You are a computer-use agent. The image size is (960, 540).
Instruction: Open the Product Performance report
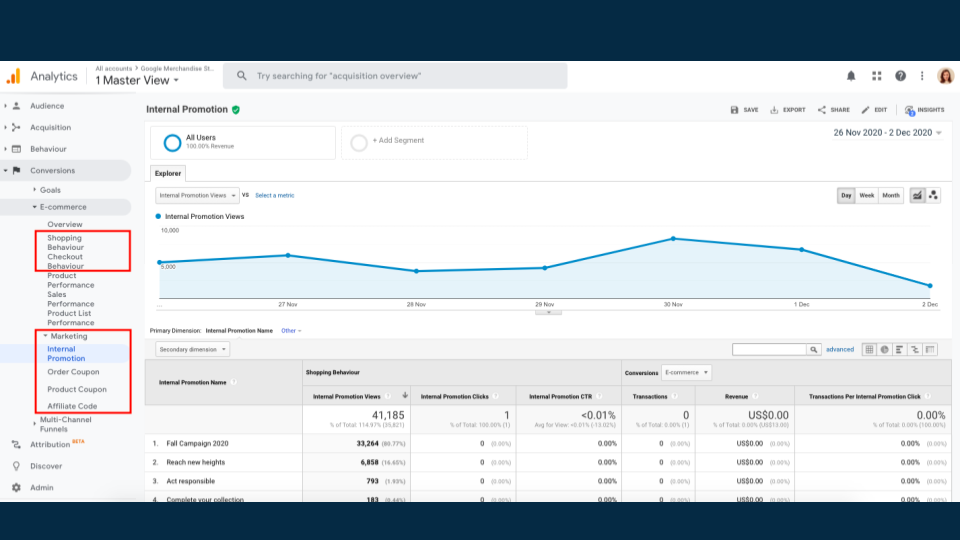[x=71, y=280]
